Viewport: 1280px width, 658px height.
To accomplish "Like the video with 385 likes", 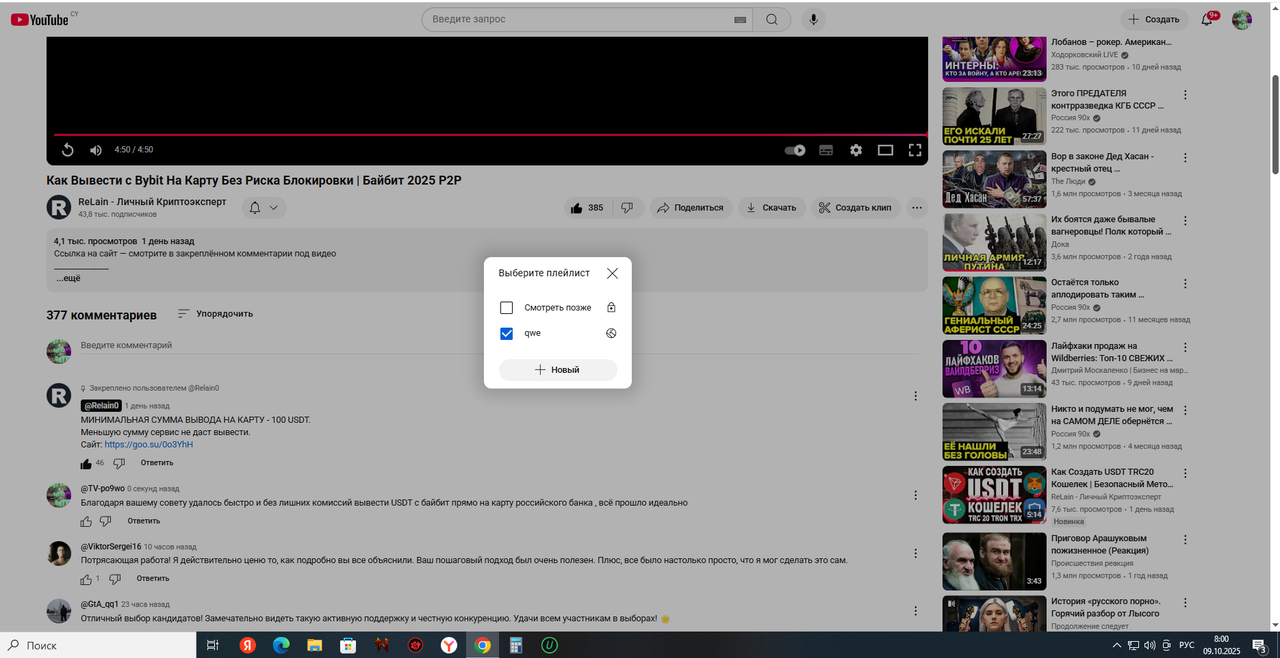I will pos(587,208).
